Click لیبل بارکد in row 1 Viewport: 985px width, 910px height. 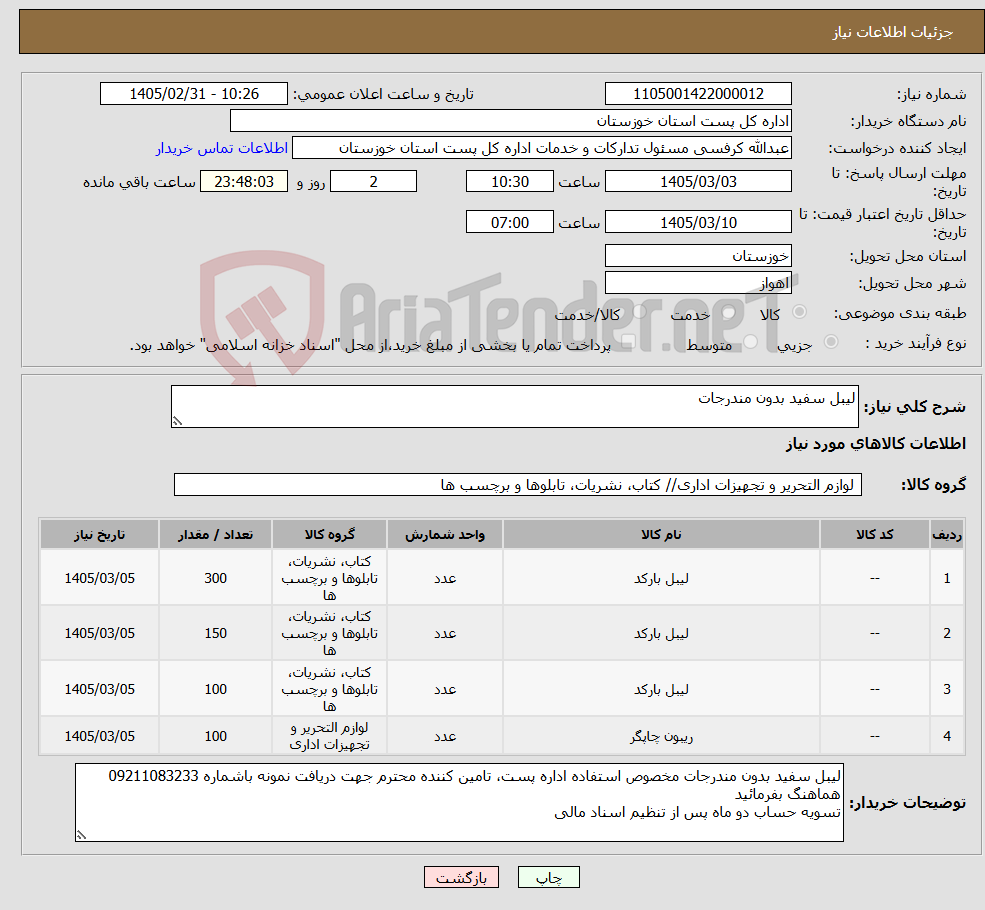[661, 578]
